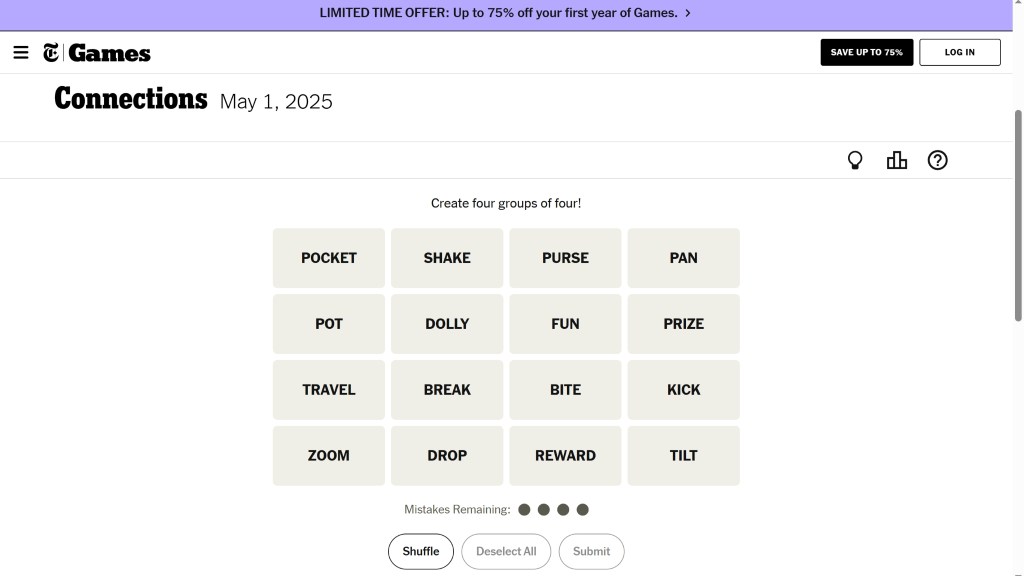Toggle the ZOOM word tile
The height and width of the screenshot is (576, 1024).
coord(329,456)
